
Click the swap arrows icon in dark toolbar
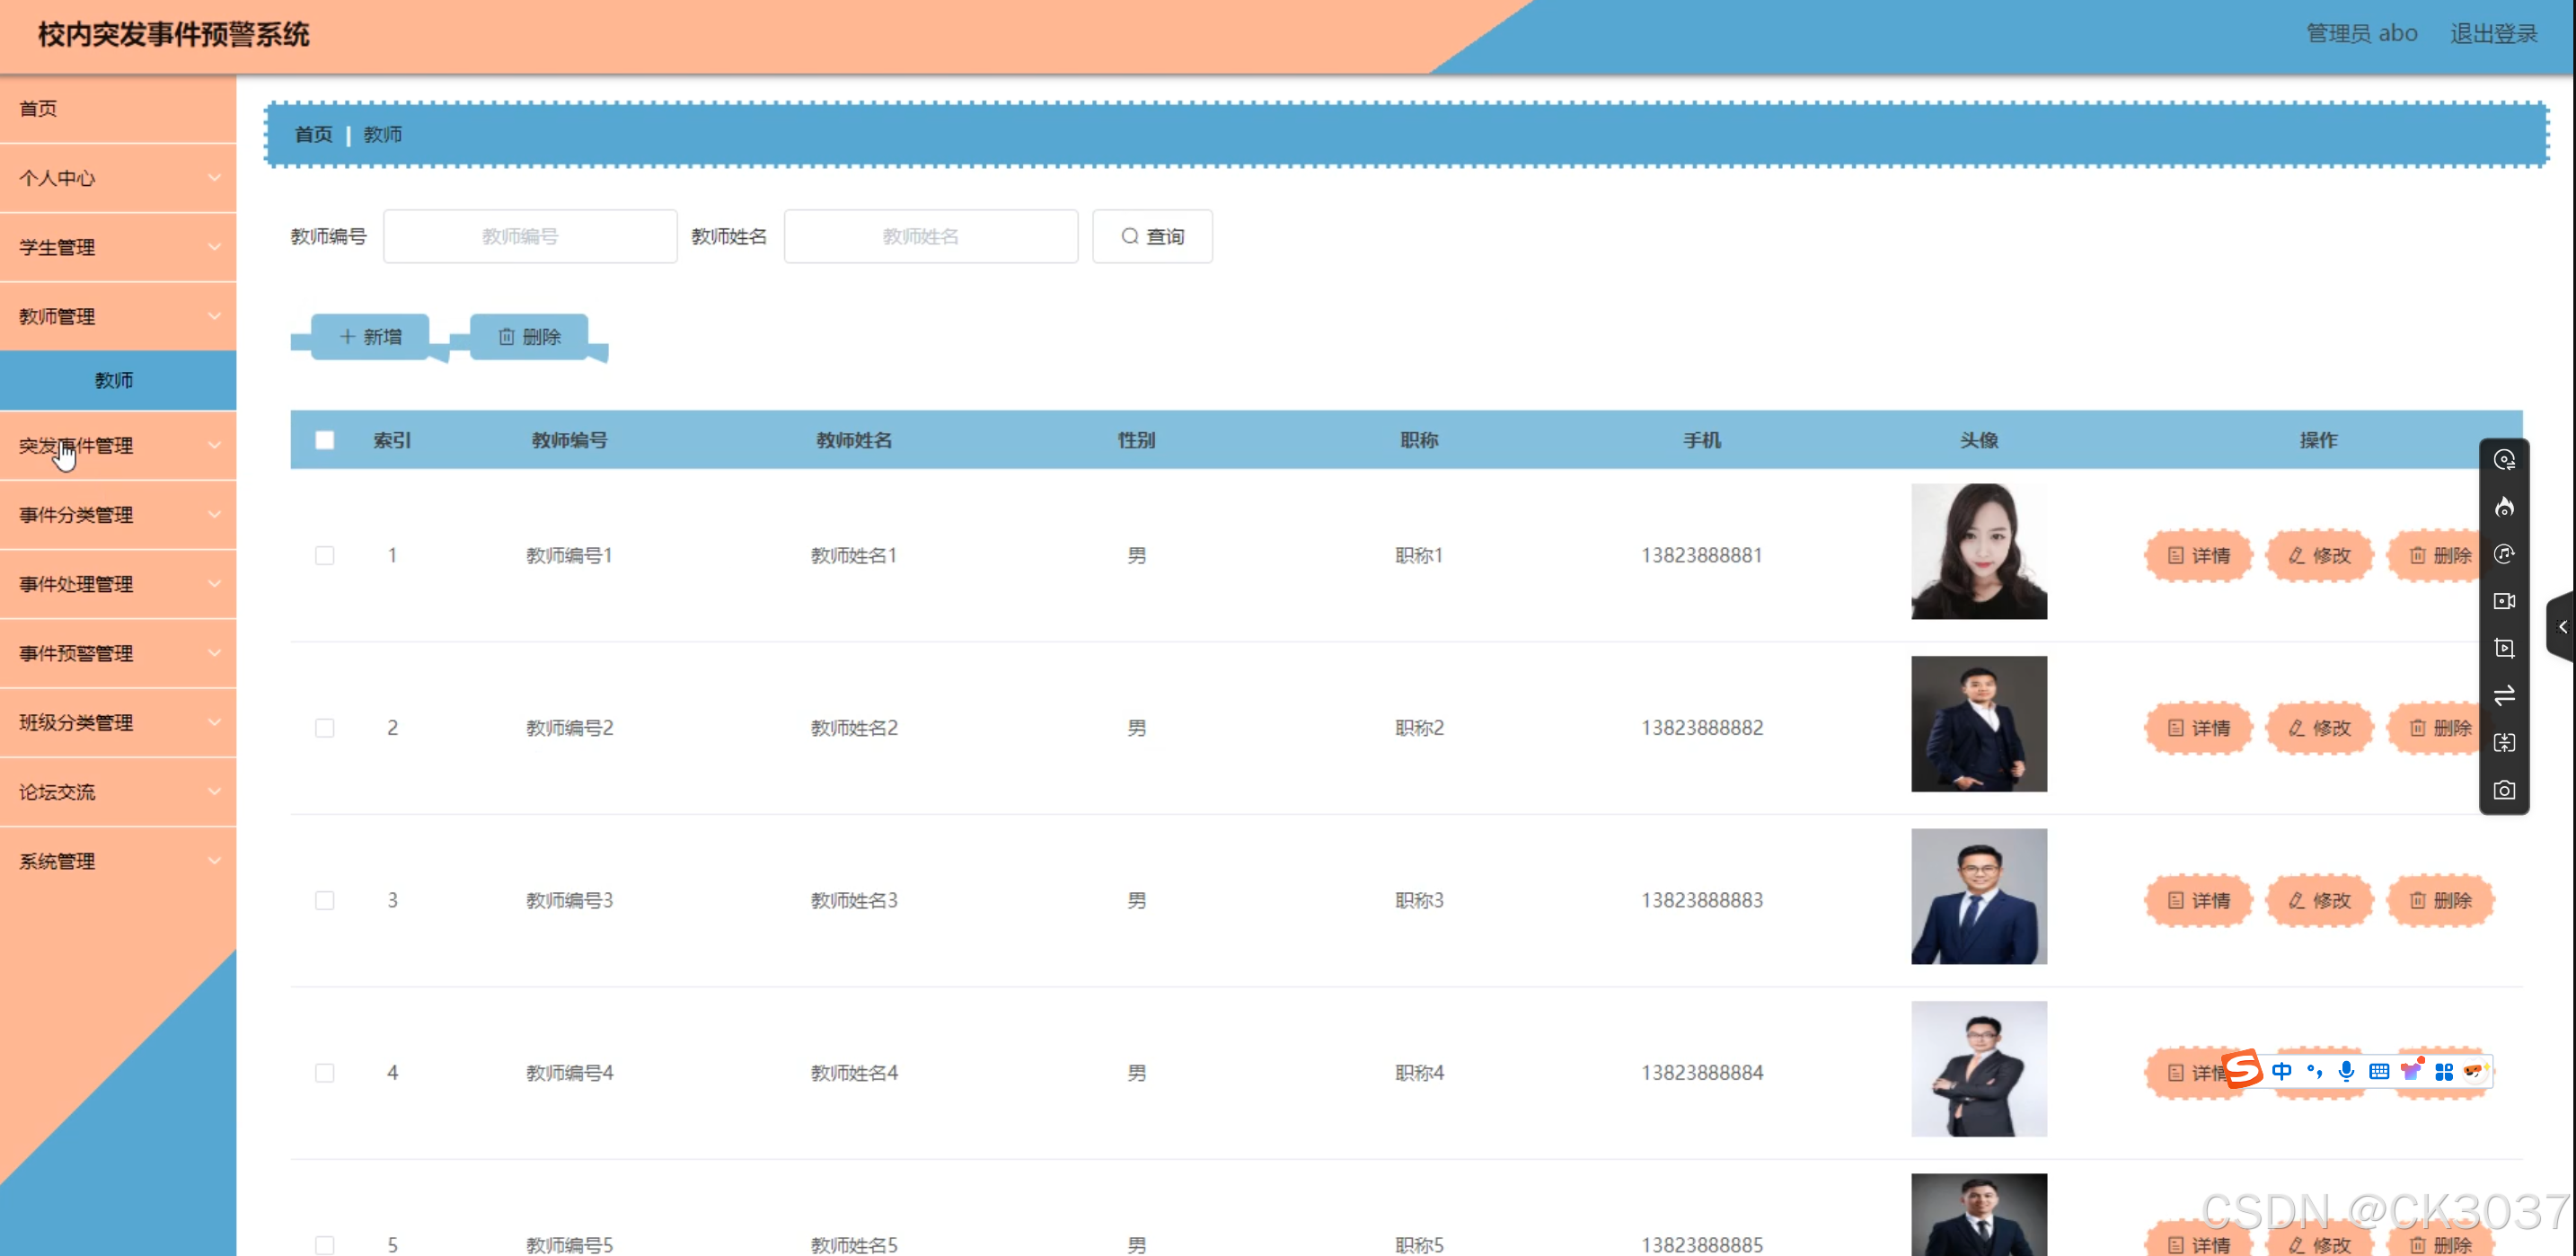pyautogui.click(x=2504, y=695)
